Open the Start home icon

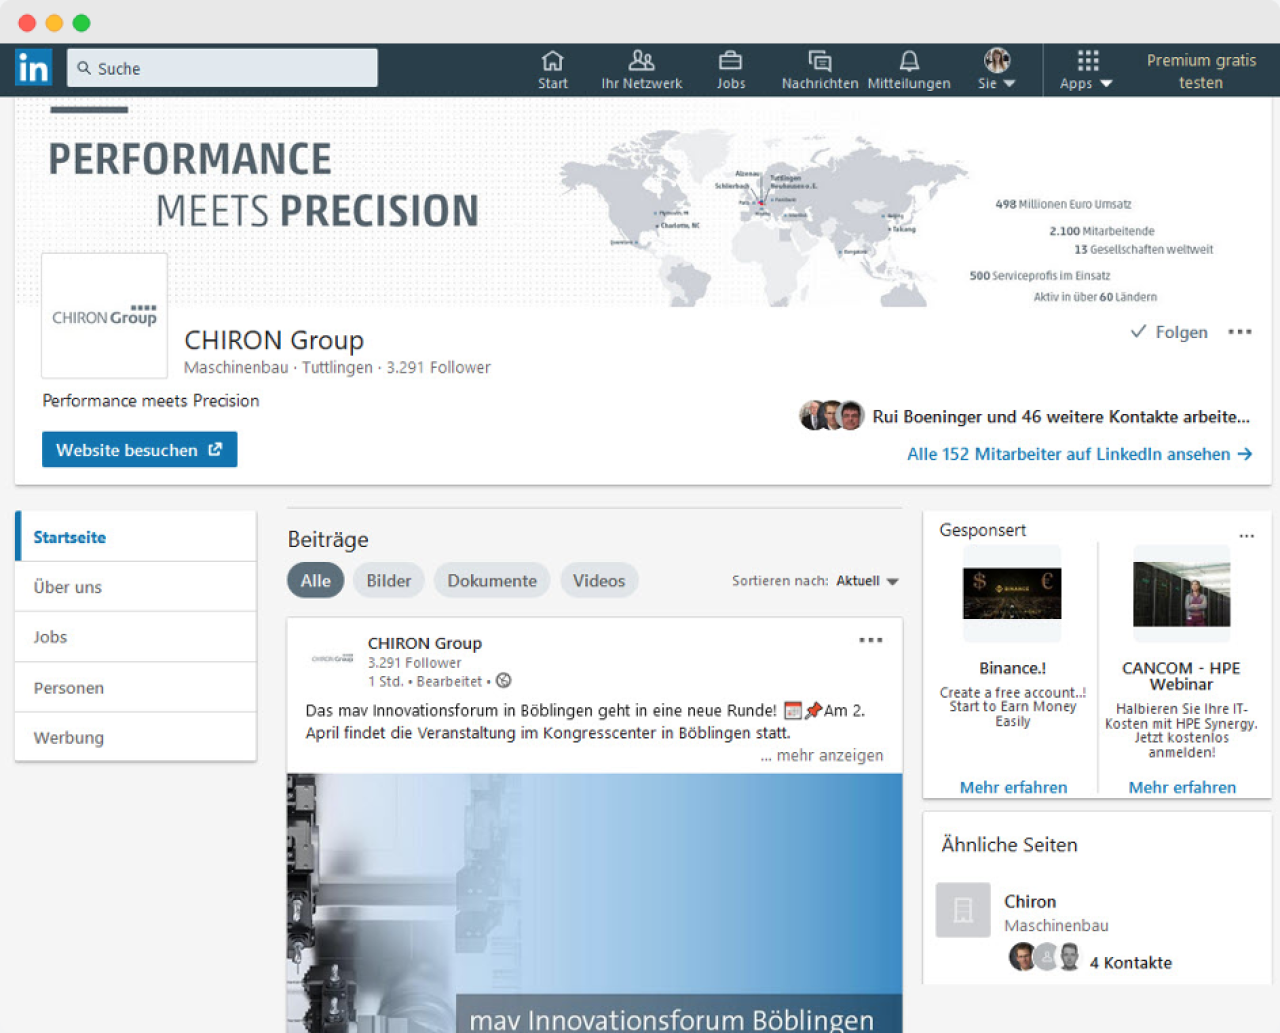click(552, 61)
